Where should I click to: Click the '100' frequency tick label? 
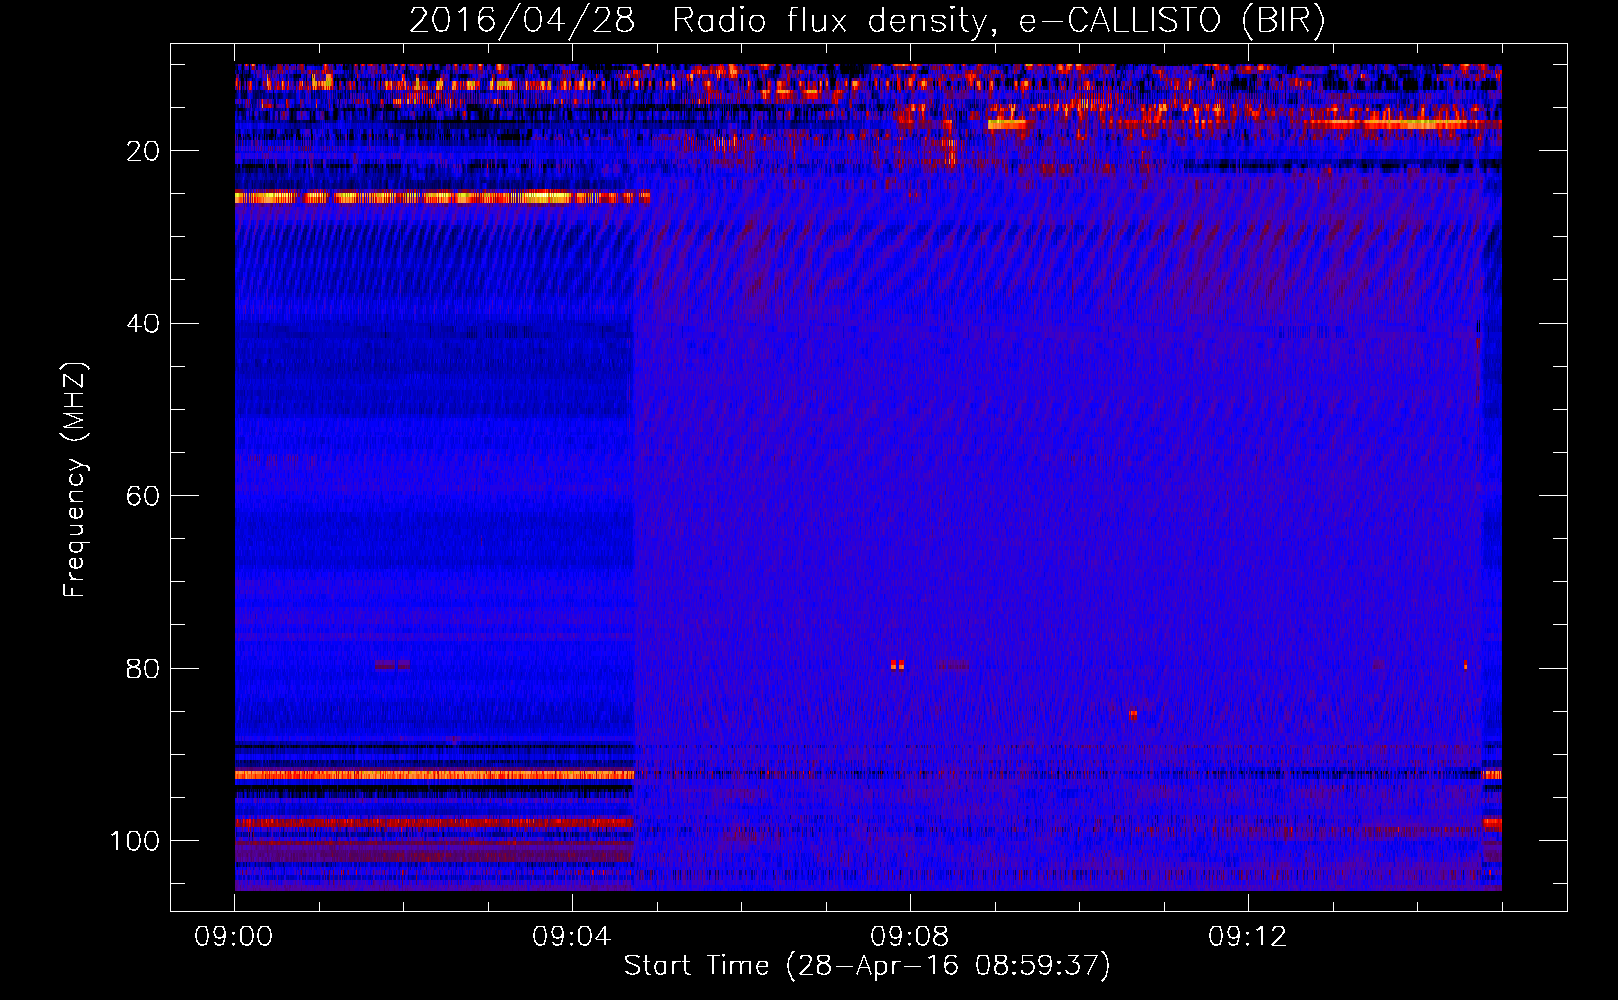[136, 841]
